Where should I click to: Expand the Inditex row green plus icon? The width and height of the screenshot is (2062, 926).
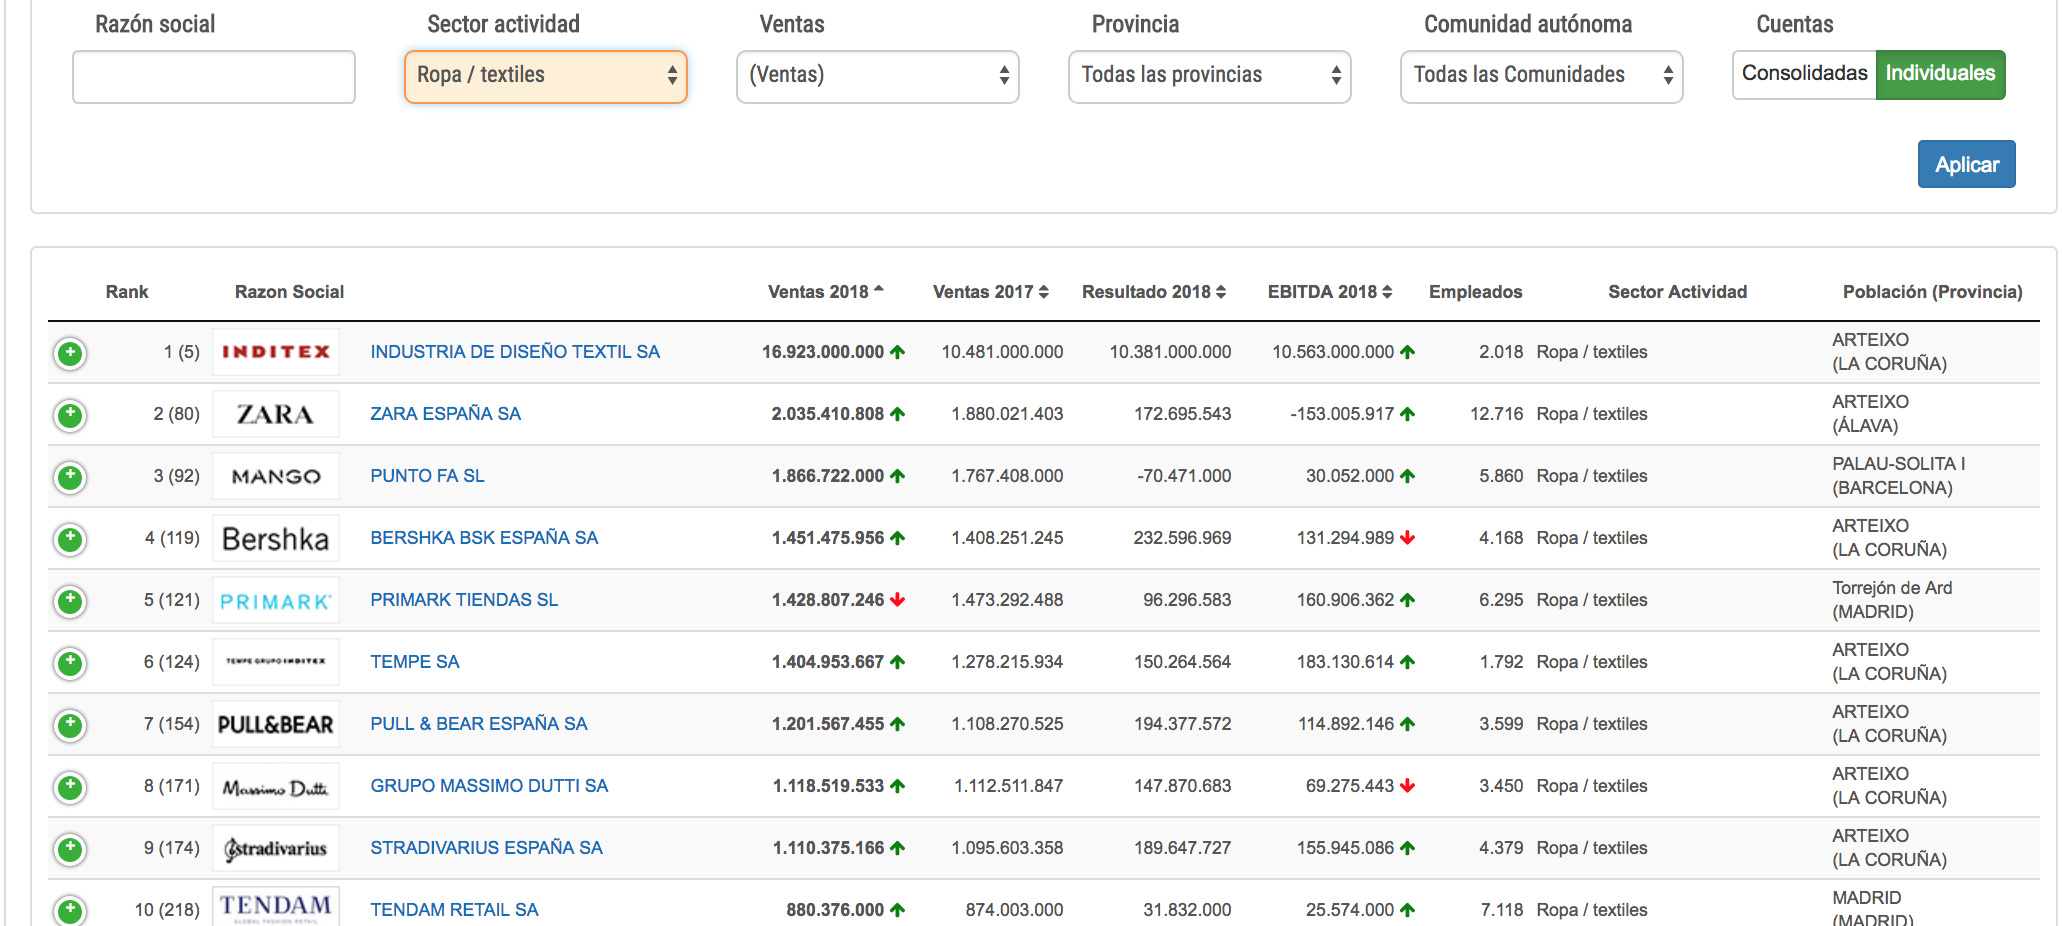pos(70,353)
